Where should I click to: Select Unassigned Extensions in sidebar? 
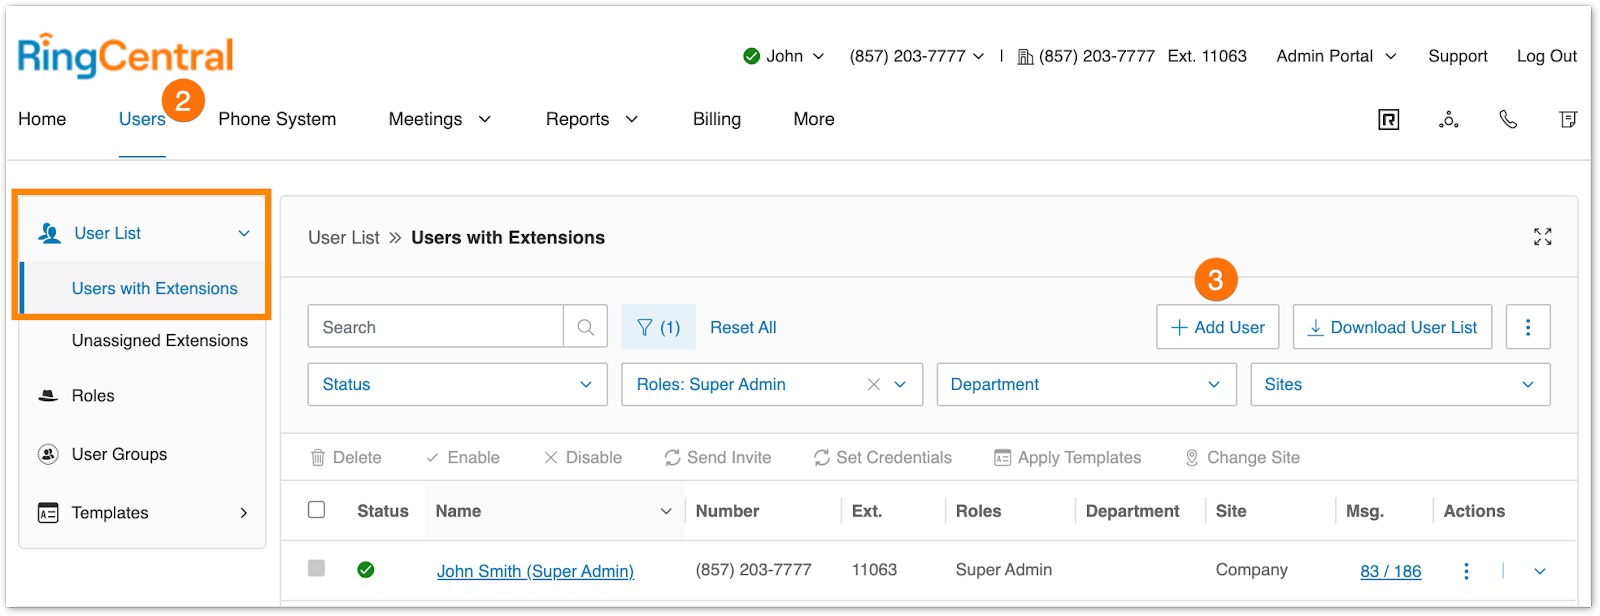click(159, 341)
